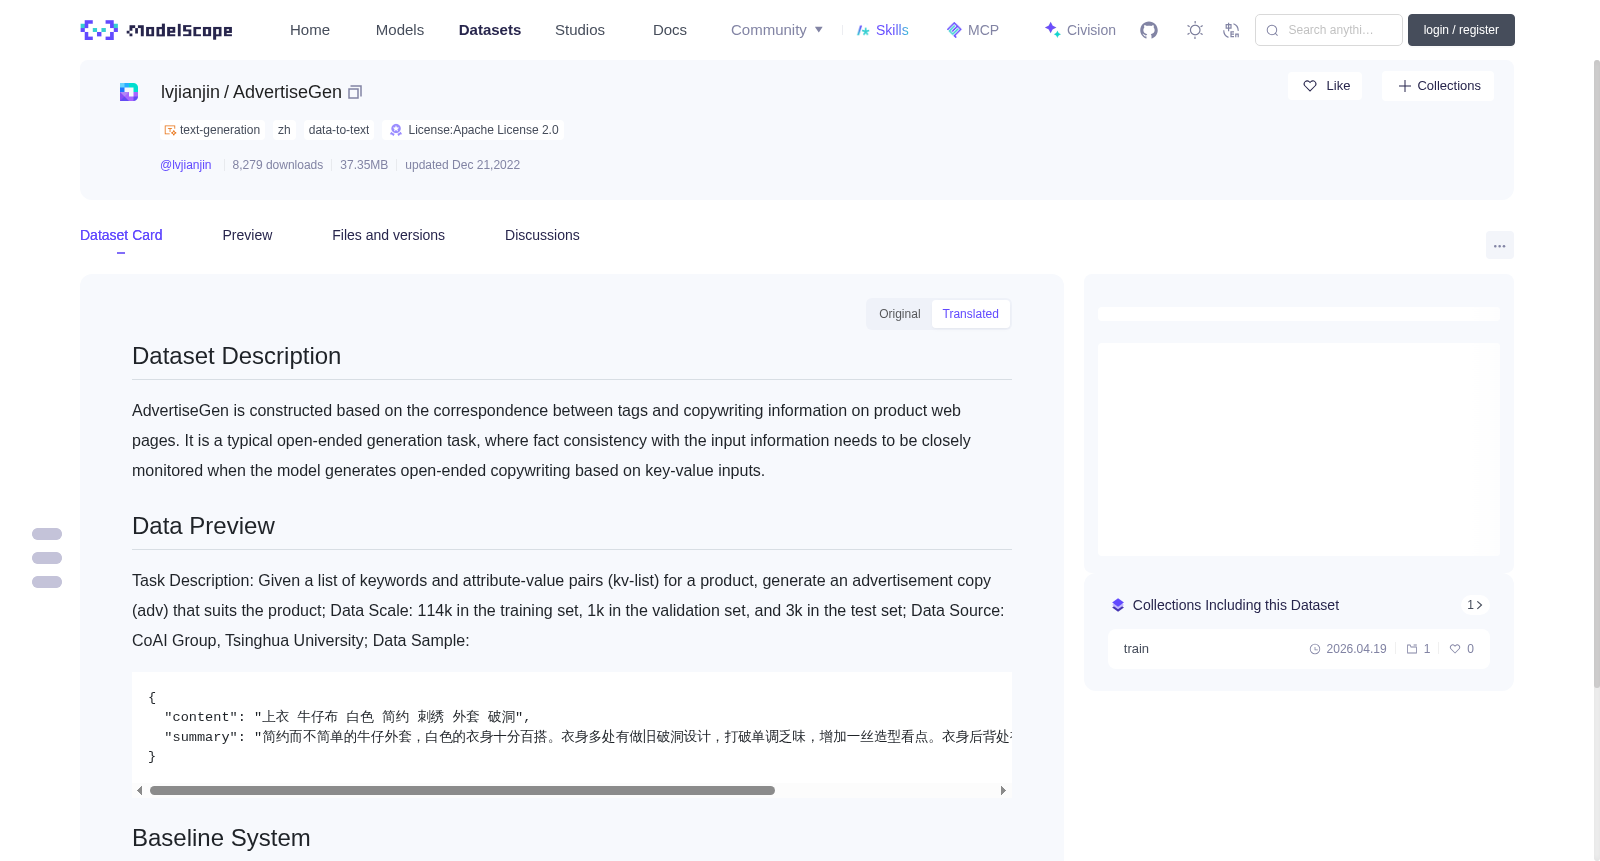This screenshot has width=1600, height=861.
Task: Click the data-to-text tag
Action: pyautogui.click(x=339, y=130)
